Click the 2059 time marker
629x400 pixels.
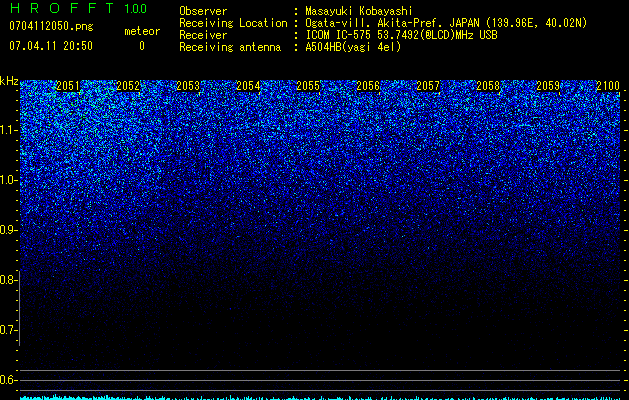click(x=548, y=86)
